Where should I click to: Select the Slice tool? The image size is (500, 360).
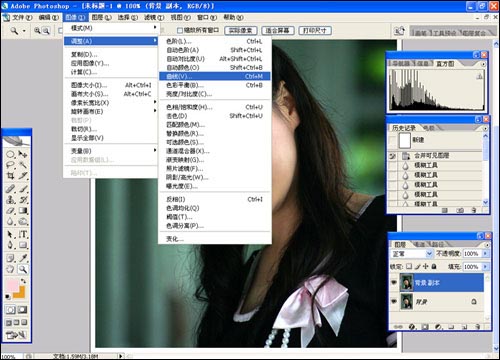(x=23, y=176)
